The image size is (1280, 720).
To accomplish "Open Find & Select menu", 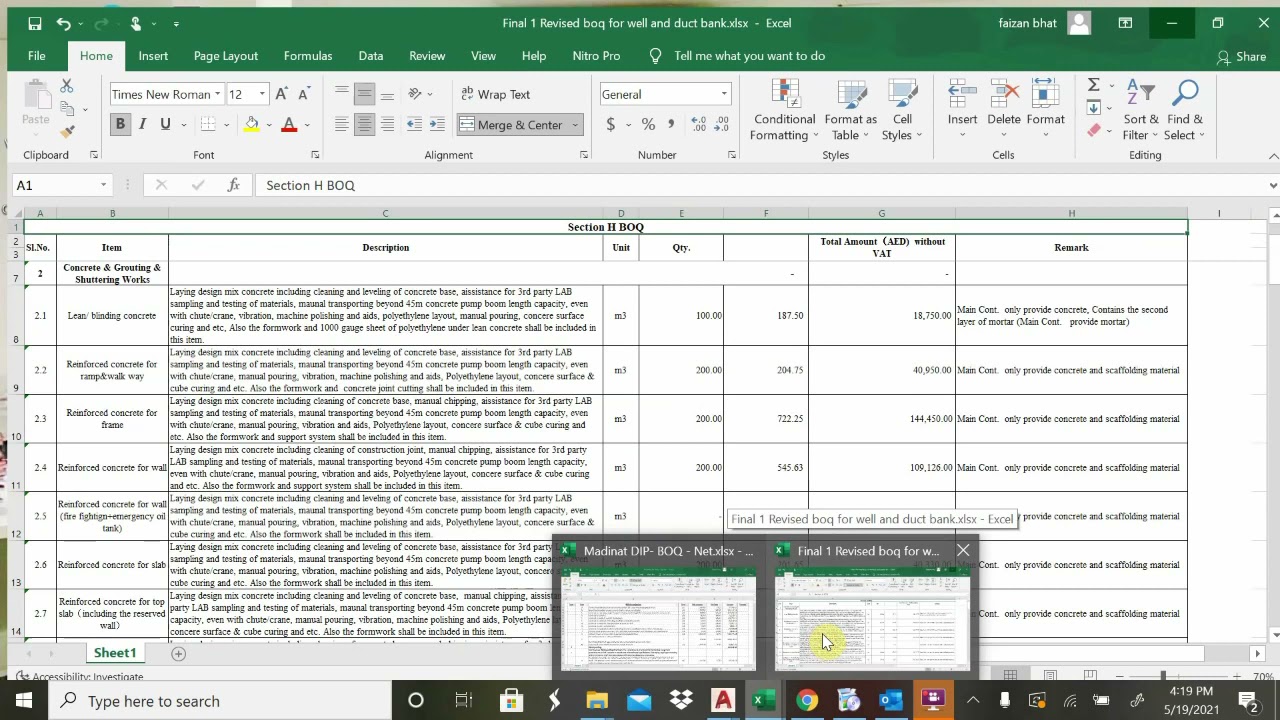I will coord(1185,110).
